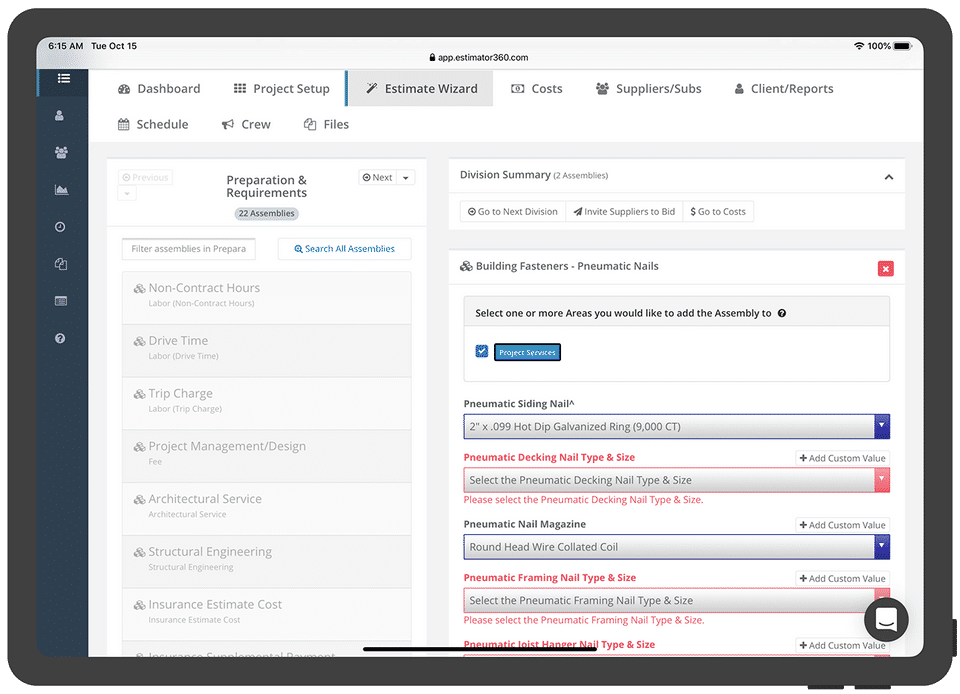The image size is (960, 694).
Task: Select the Drive Time assembly
Action: 266,351
